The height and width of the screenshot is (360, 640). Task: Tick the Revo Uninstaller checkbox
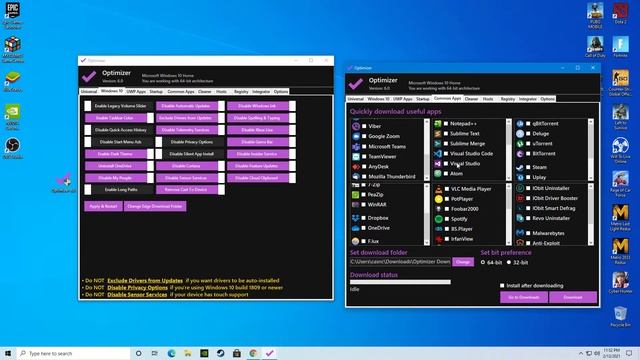(x=528, y=218)
